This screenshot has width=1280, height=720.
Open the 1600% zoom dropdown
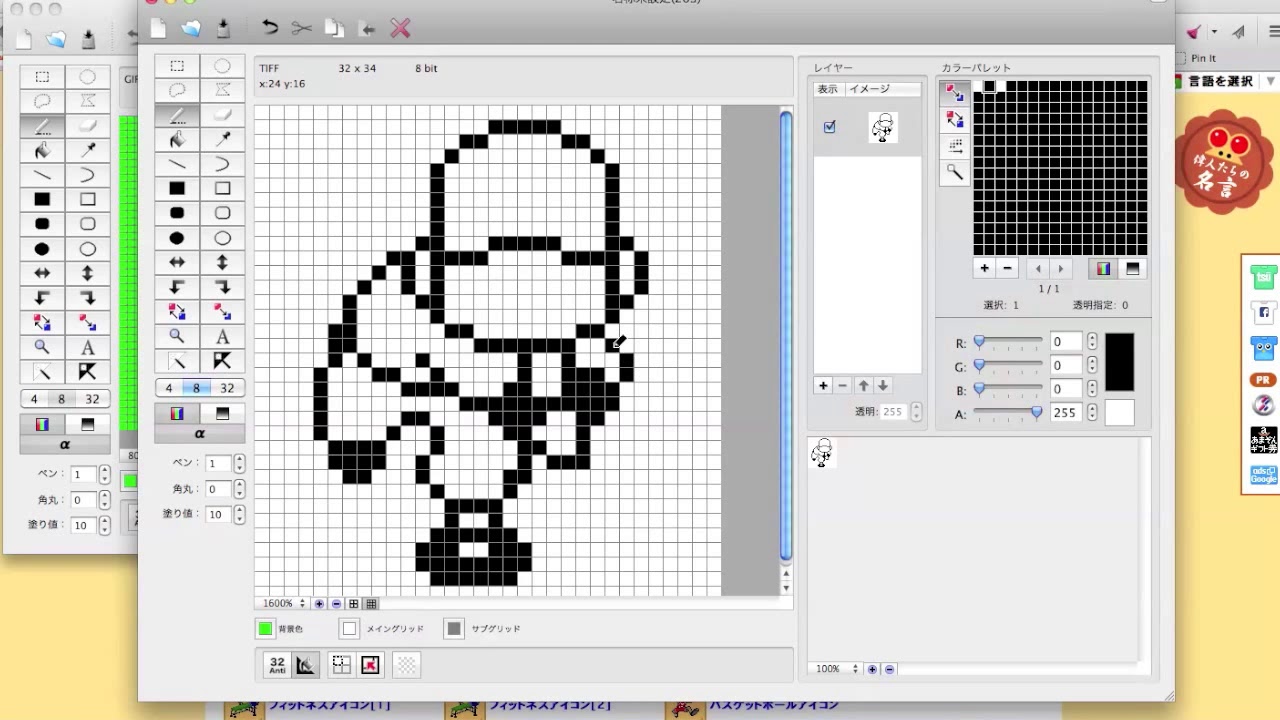click(284, 604)
